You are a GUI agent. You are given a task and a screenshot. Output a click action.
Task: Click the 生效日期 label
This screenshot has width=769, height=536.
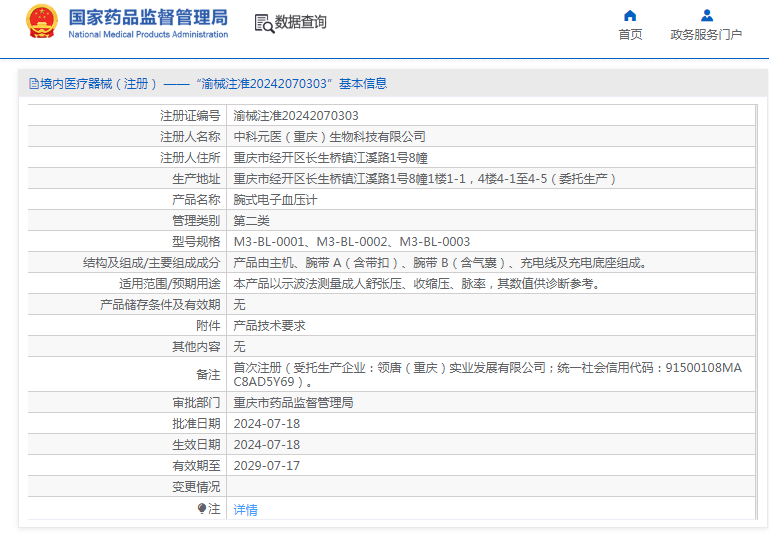point(196,445)
